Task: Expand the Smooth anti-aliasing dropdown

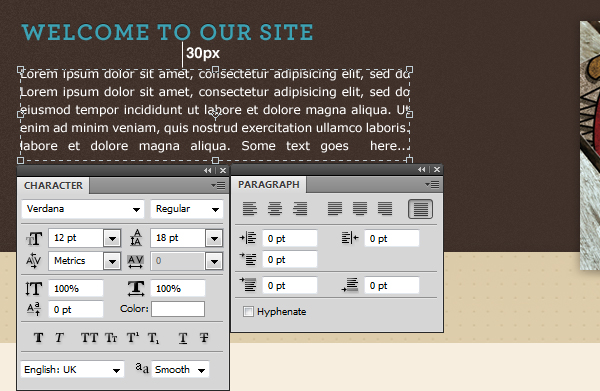Action: tap(180, 370)
